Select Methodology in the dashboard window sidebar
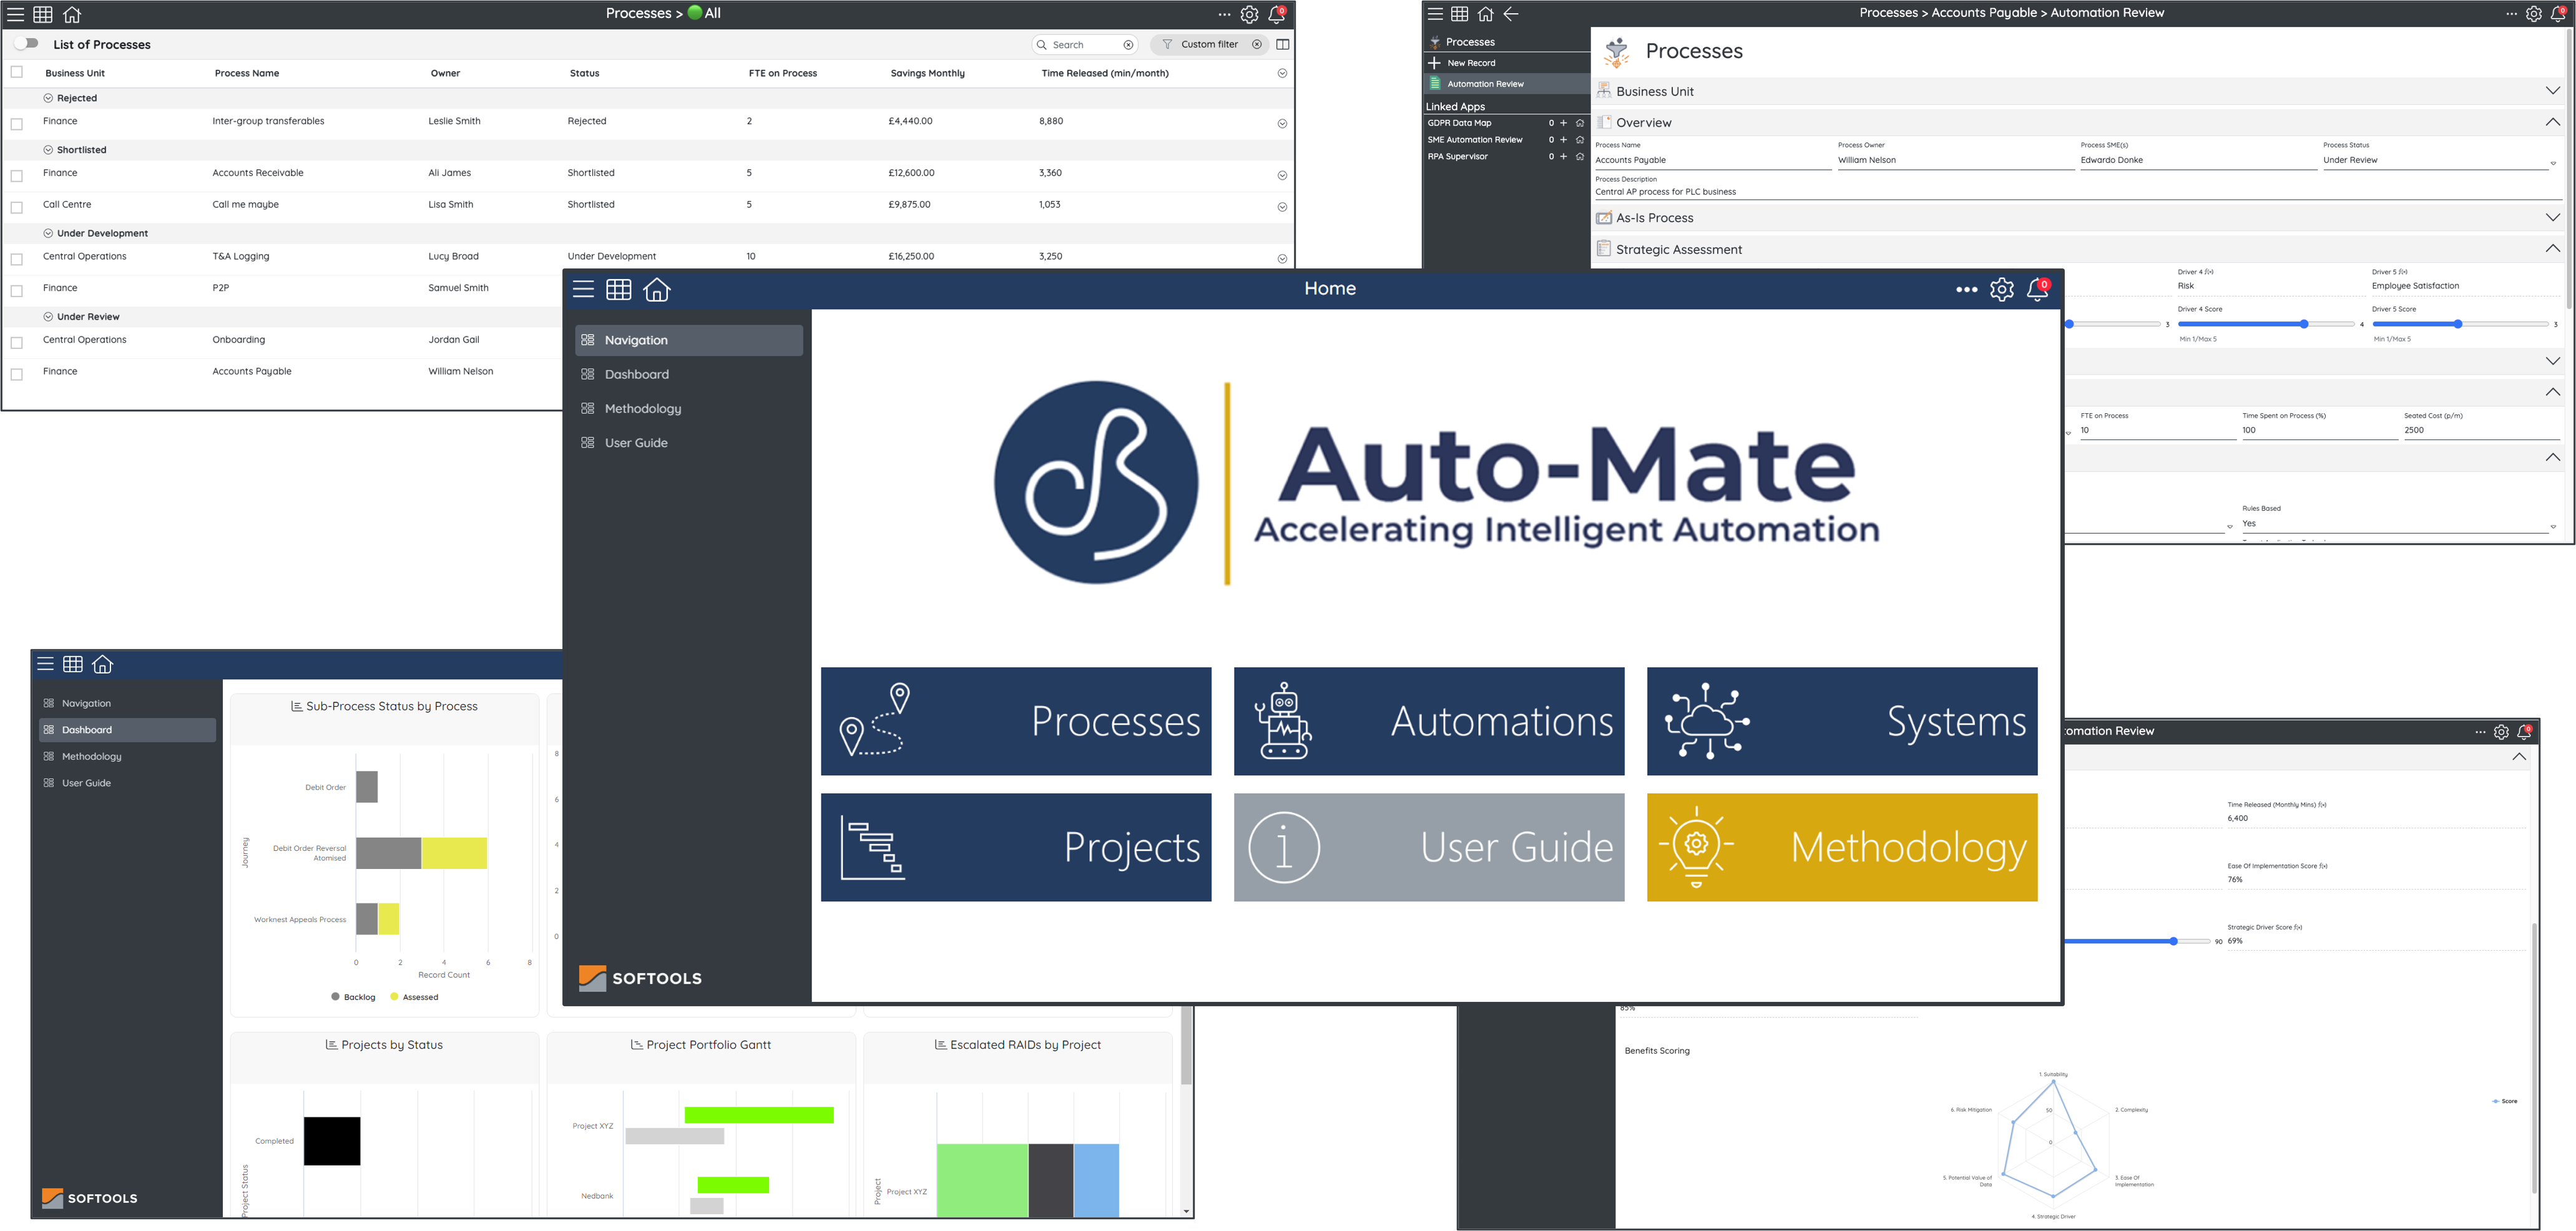Viewport: 2576px width, 1231px height. [127, 756]
